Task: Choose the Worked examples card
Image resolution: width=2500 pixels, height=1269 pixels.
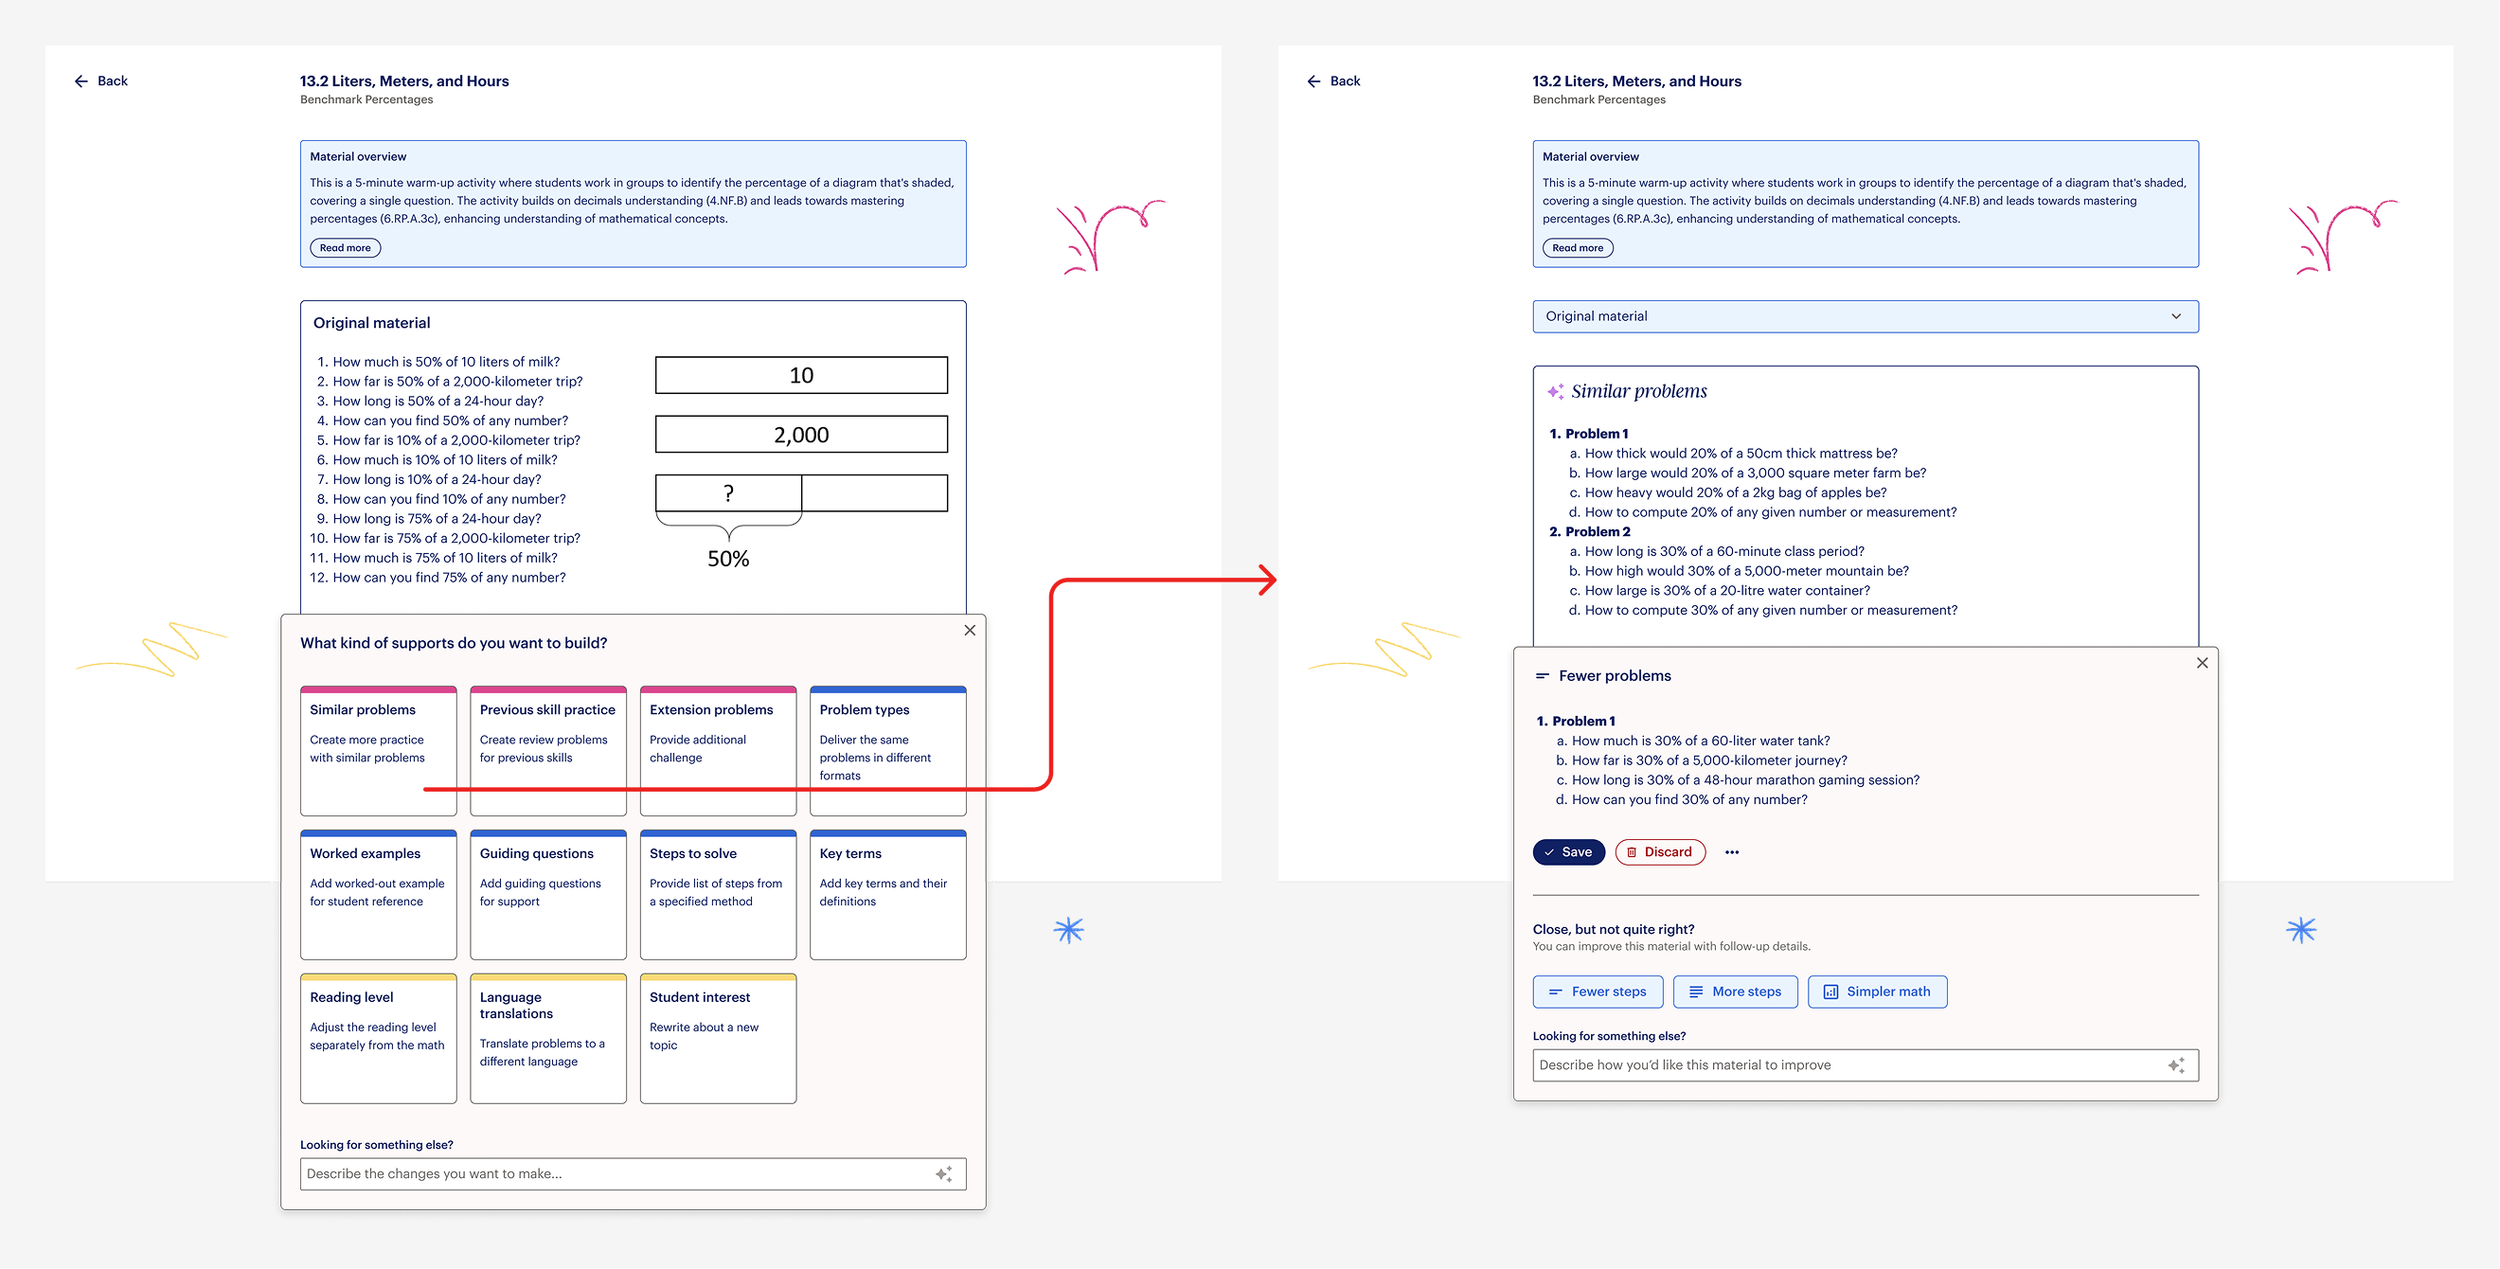Action: [x=378, y=894]
